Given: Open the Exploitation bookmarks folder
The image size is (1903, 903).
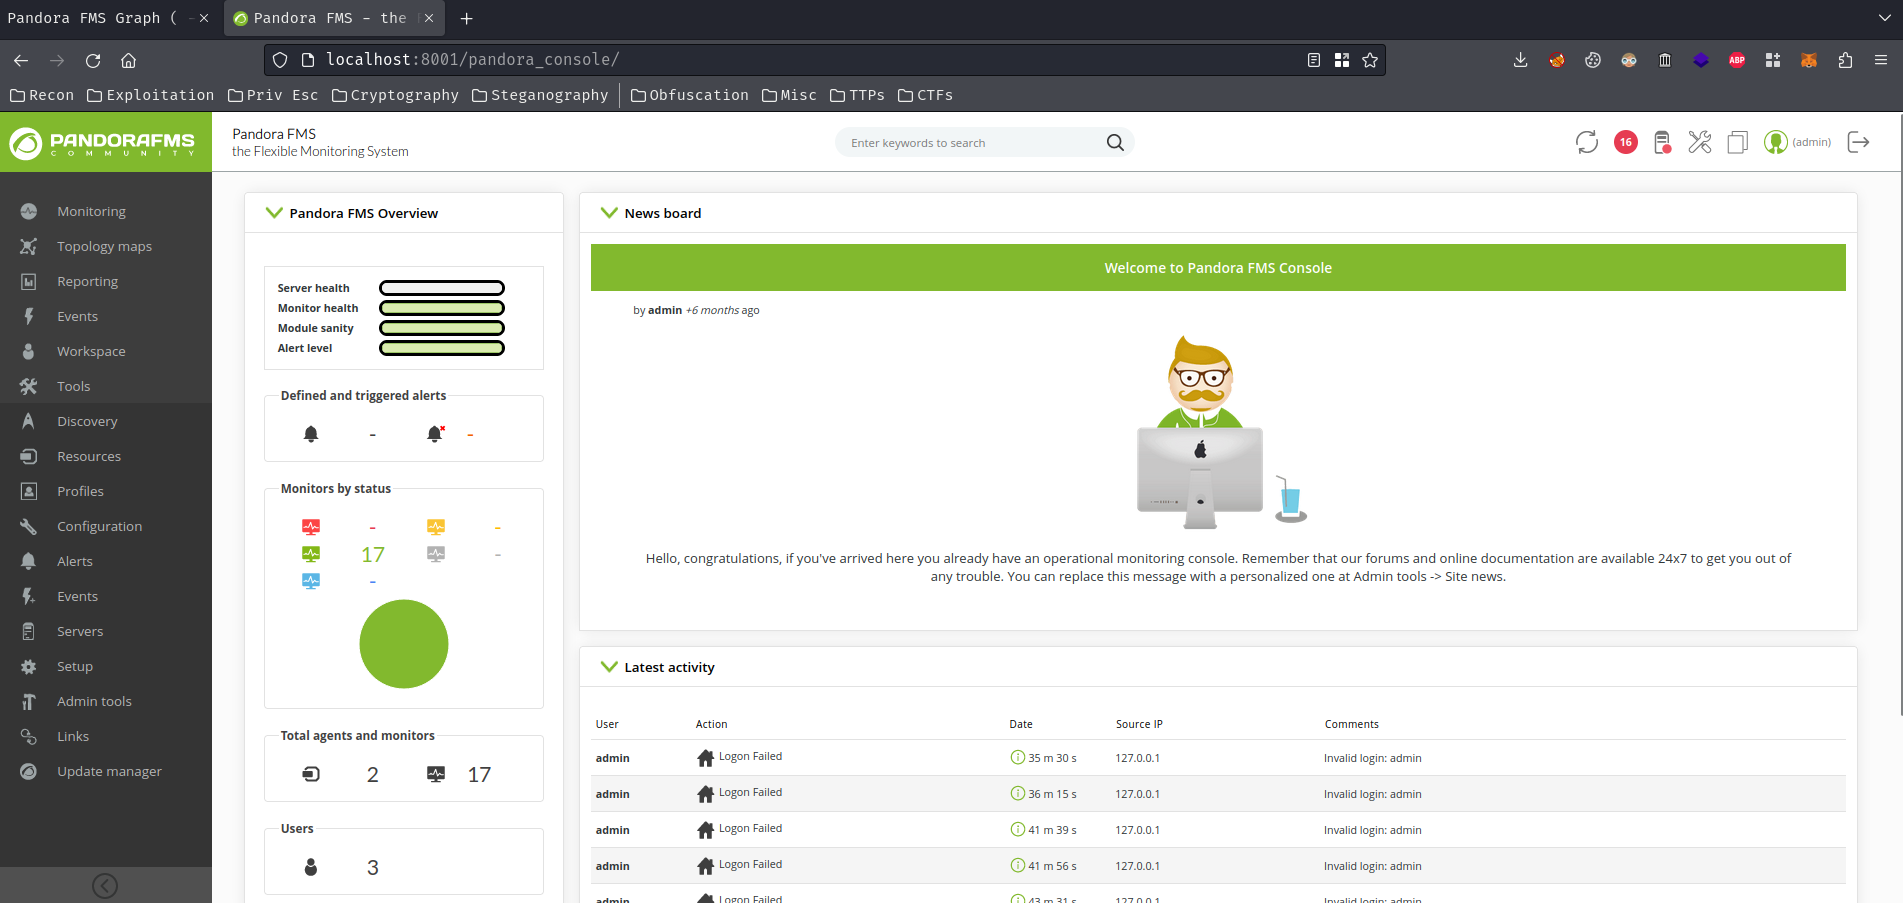Looking at the screenshot, I should (x=151, y=95).
